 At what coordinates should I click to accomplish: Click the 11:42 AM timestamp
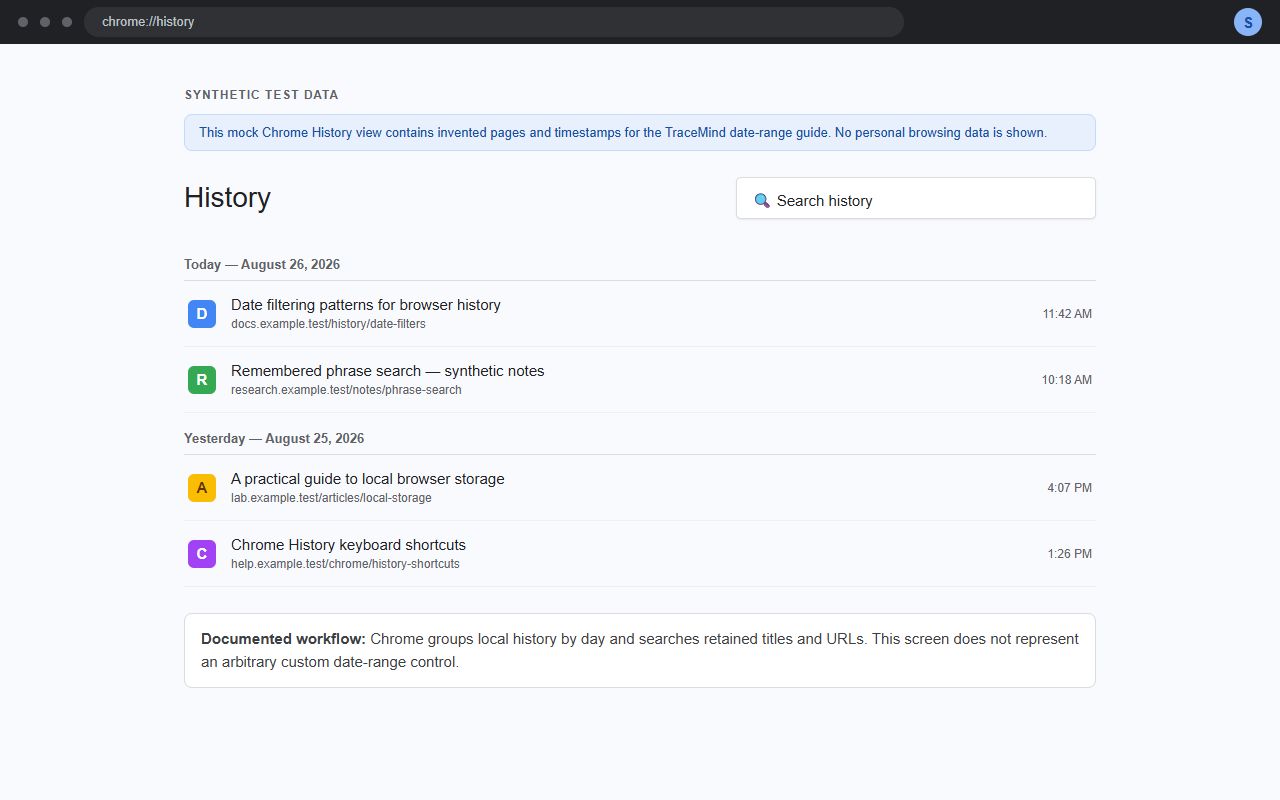coord(1067,314)
